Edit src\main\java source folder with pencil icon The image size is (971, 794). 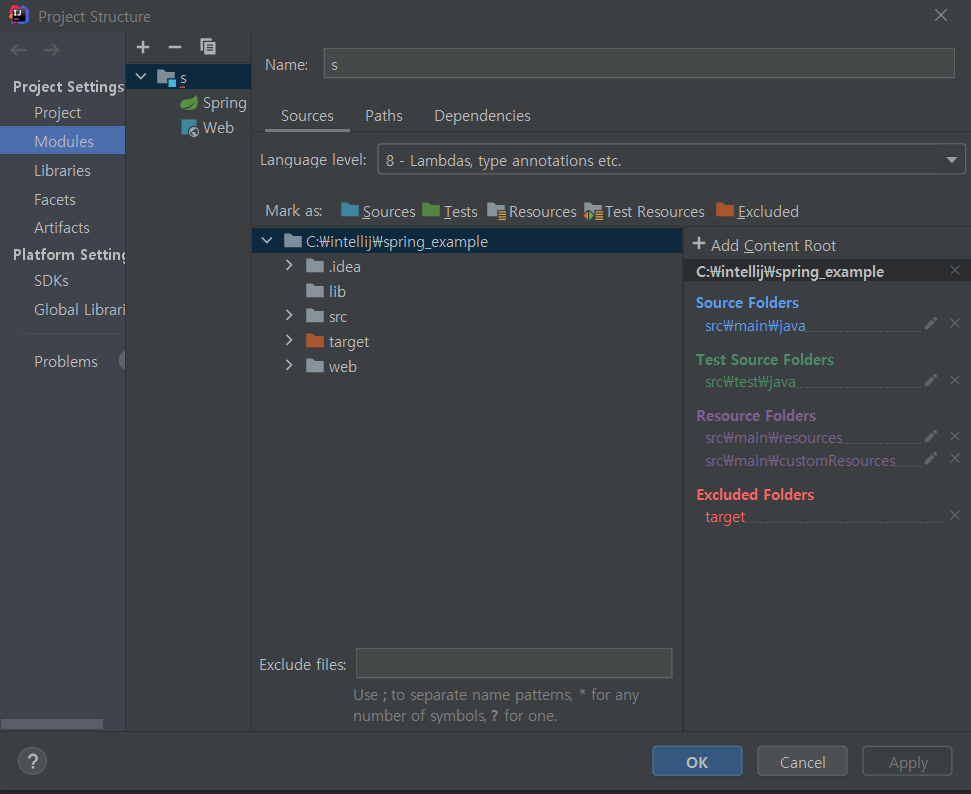point(930,323)
